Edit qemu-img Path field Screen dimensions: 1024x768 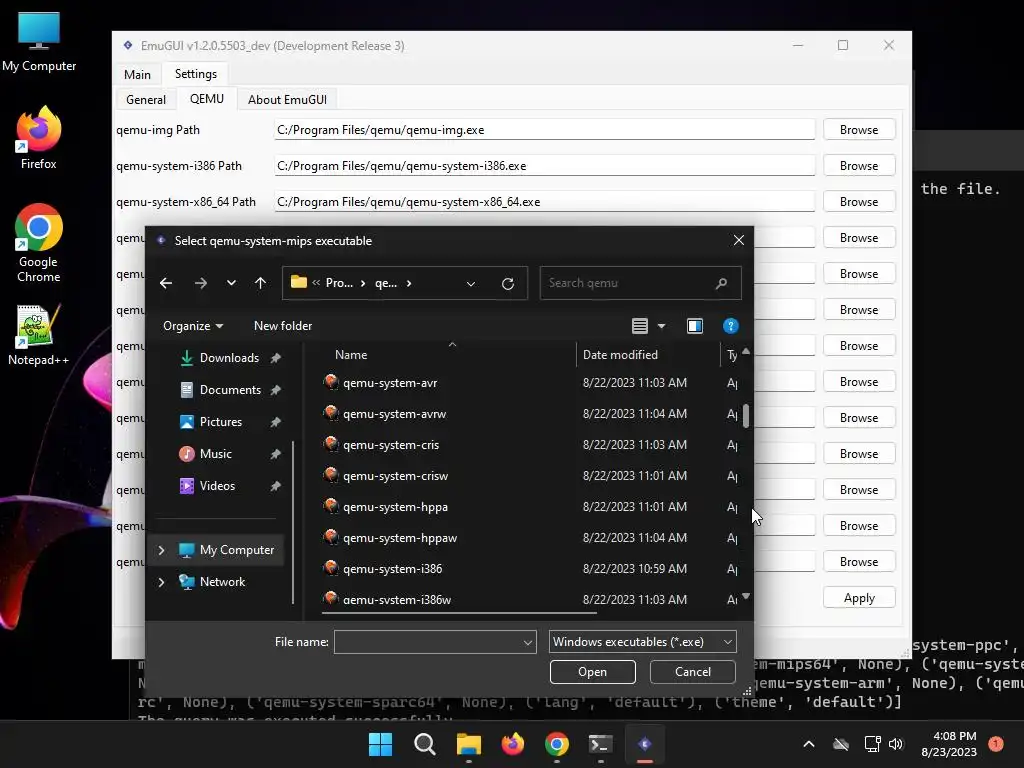coord(545,130)
